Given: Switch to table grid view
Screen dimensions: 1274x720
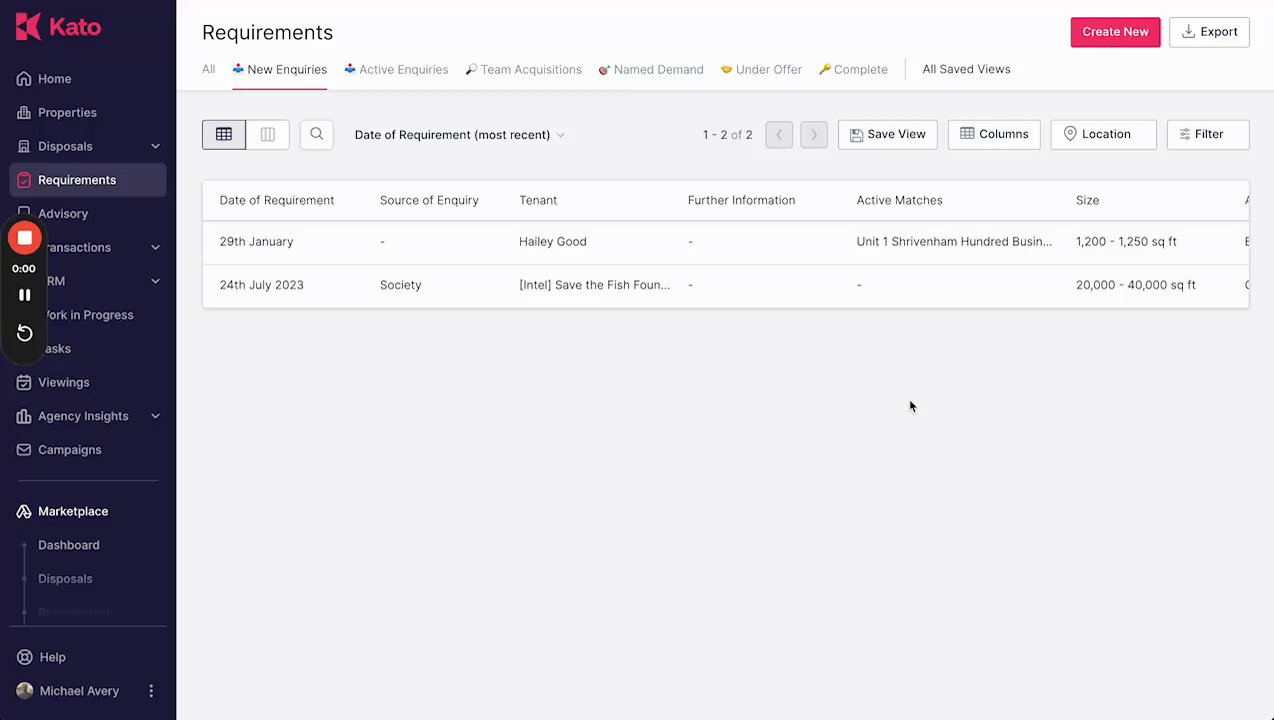Looking at the screenshot, I should (x=224, y=134).
